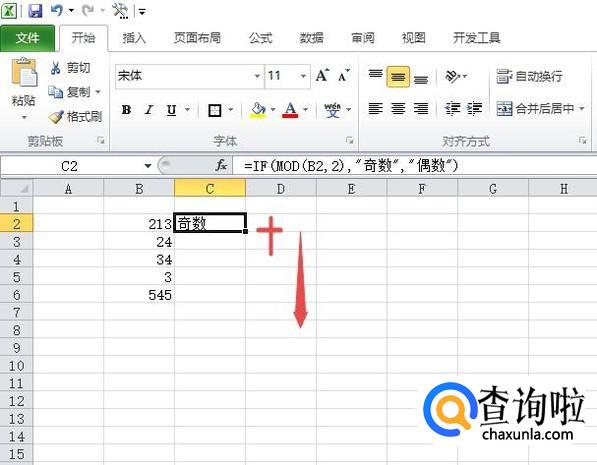Expand the Name Box dropdown arrow
Viewport: 597px width, 465px height.
pyautogui.click(x=148, y=166)
